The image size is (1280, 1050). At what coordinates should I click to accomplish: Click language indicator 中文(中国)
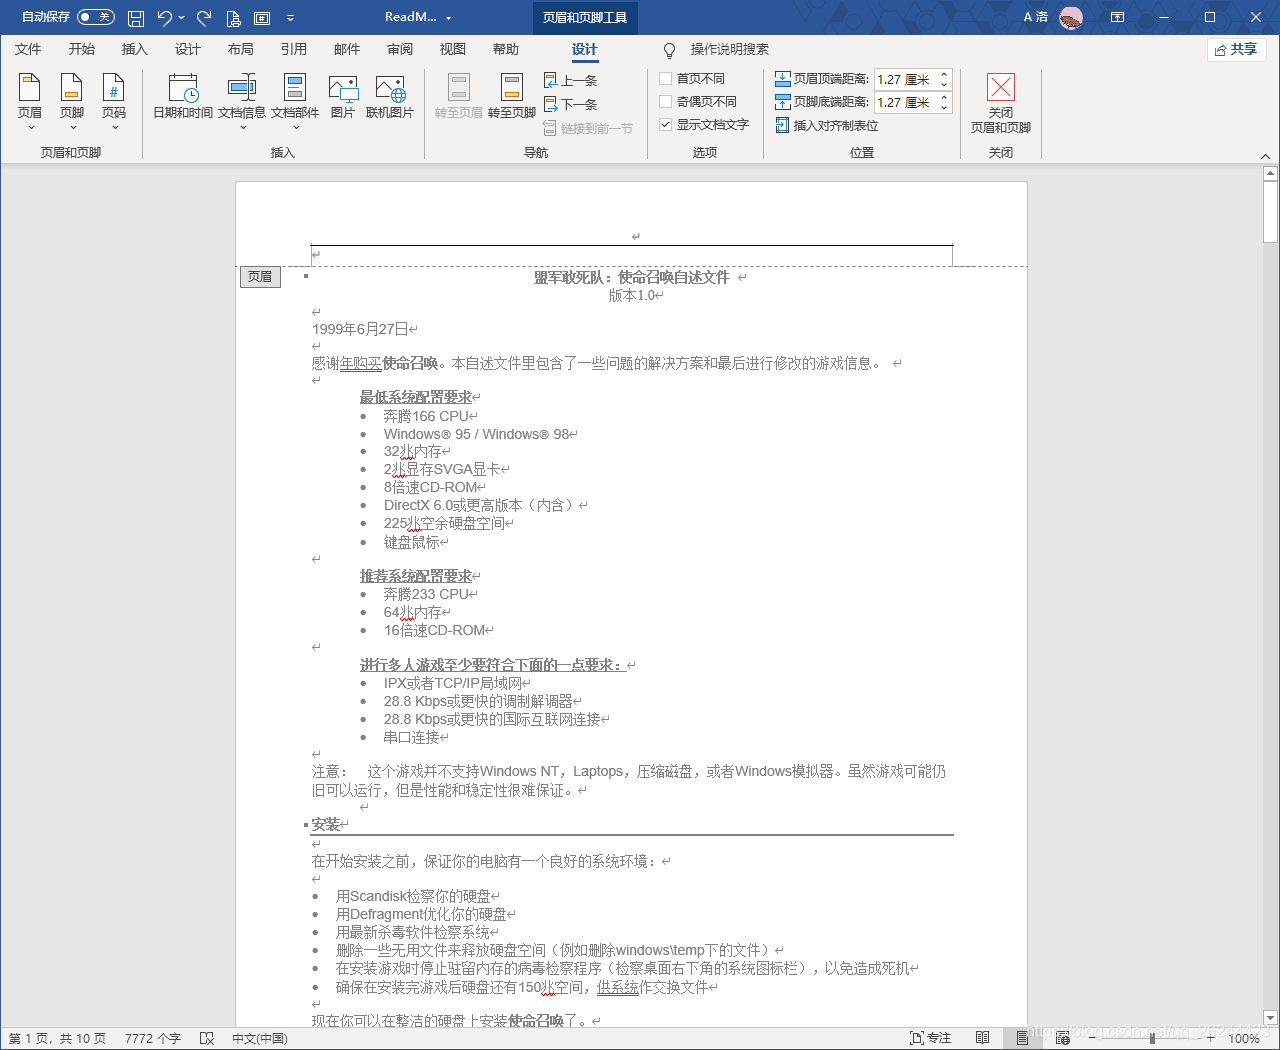[x=260, y=1038]
